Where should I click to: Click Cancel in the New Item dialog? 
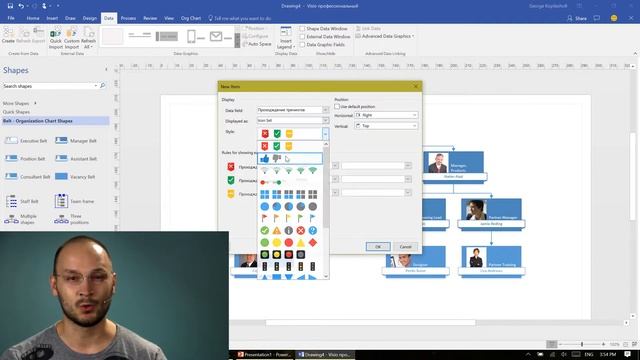405,247
